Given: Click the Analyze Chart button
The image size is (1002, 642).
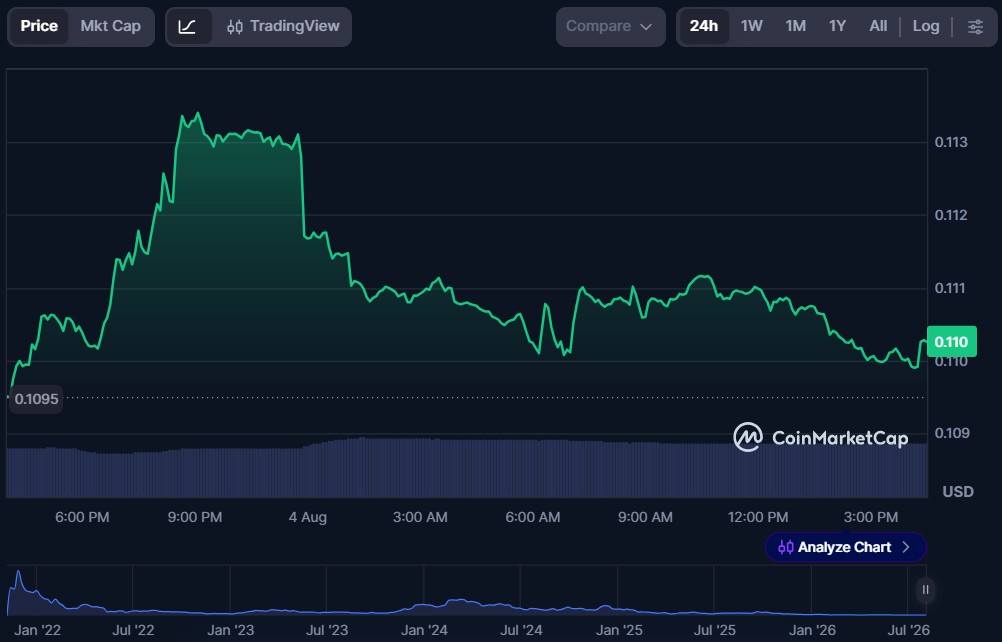Looking at the screenshot, I should coord(845,547).
